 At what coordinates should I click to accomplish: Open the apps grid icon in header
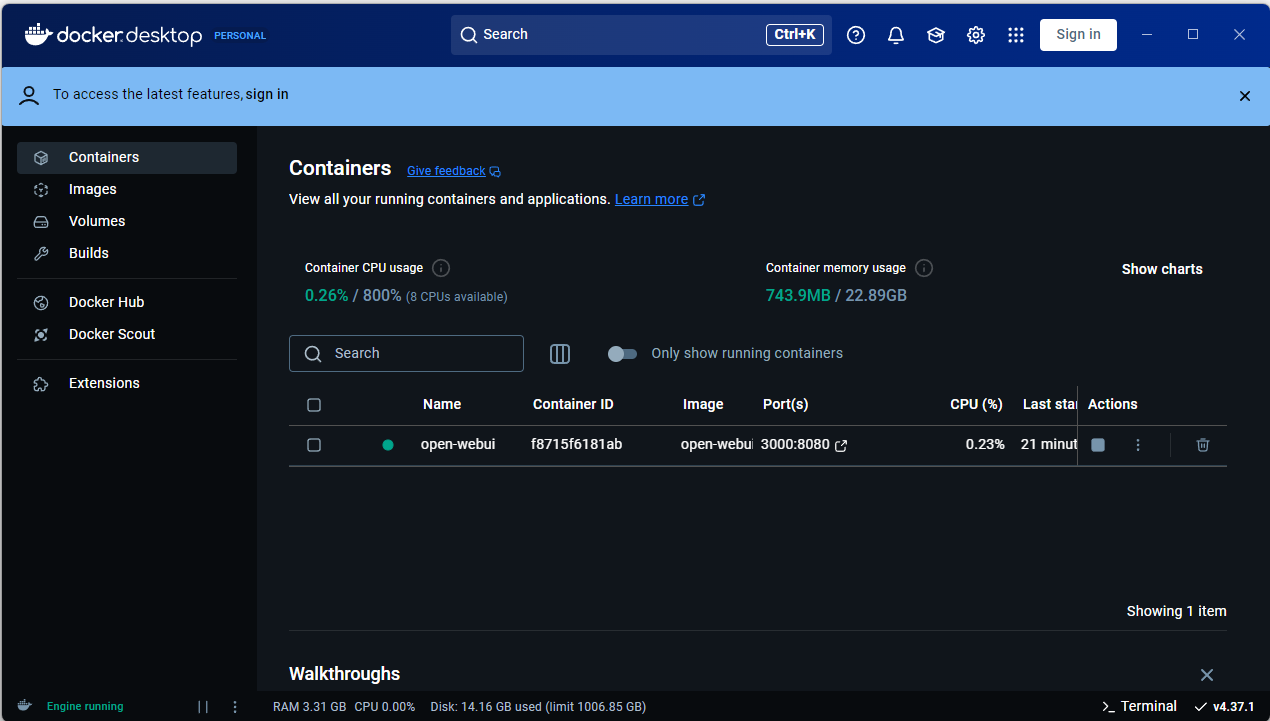pyautogui.click(x=1016, y=35)
